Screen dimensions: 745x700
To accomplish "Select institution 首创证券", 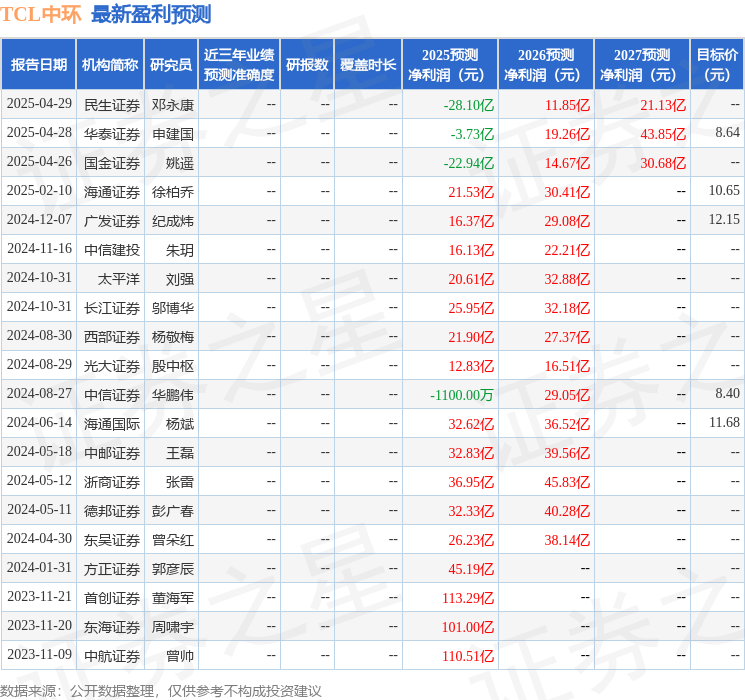I will (112, 597).
